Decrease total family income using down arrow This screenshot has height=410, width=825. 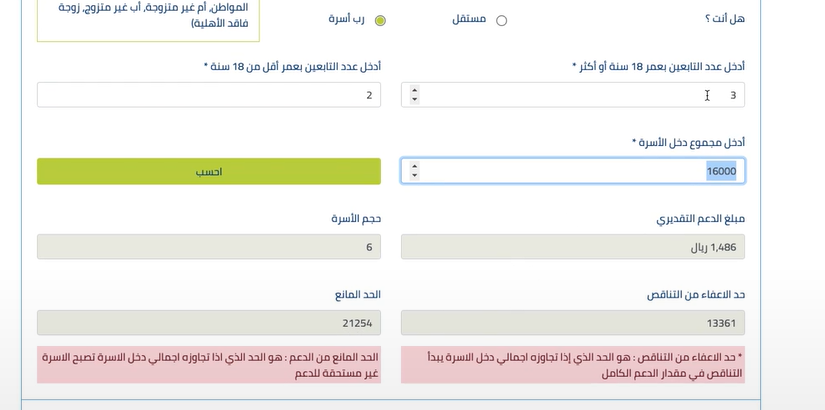tap(415, 176)
